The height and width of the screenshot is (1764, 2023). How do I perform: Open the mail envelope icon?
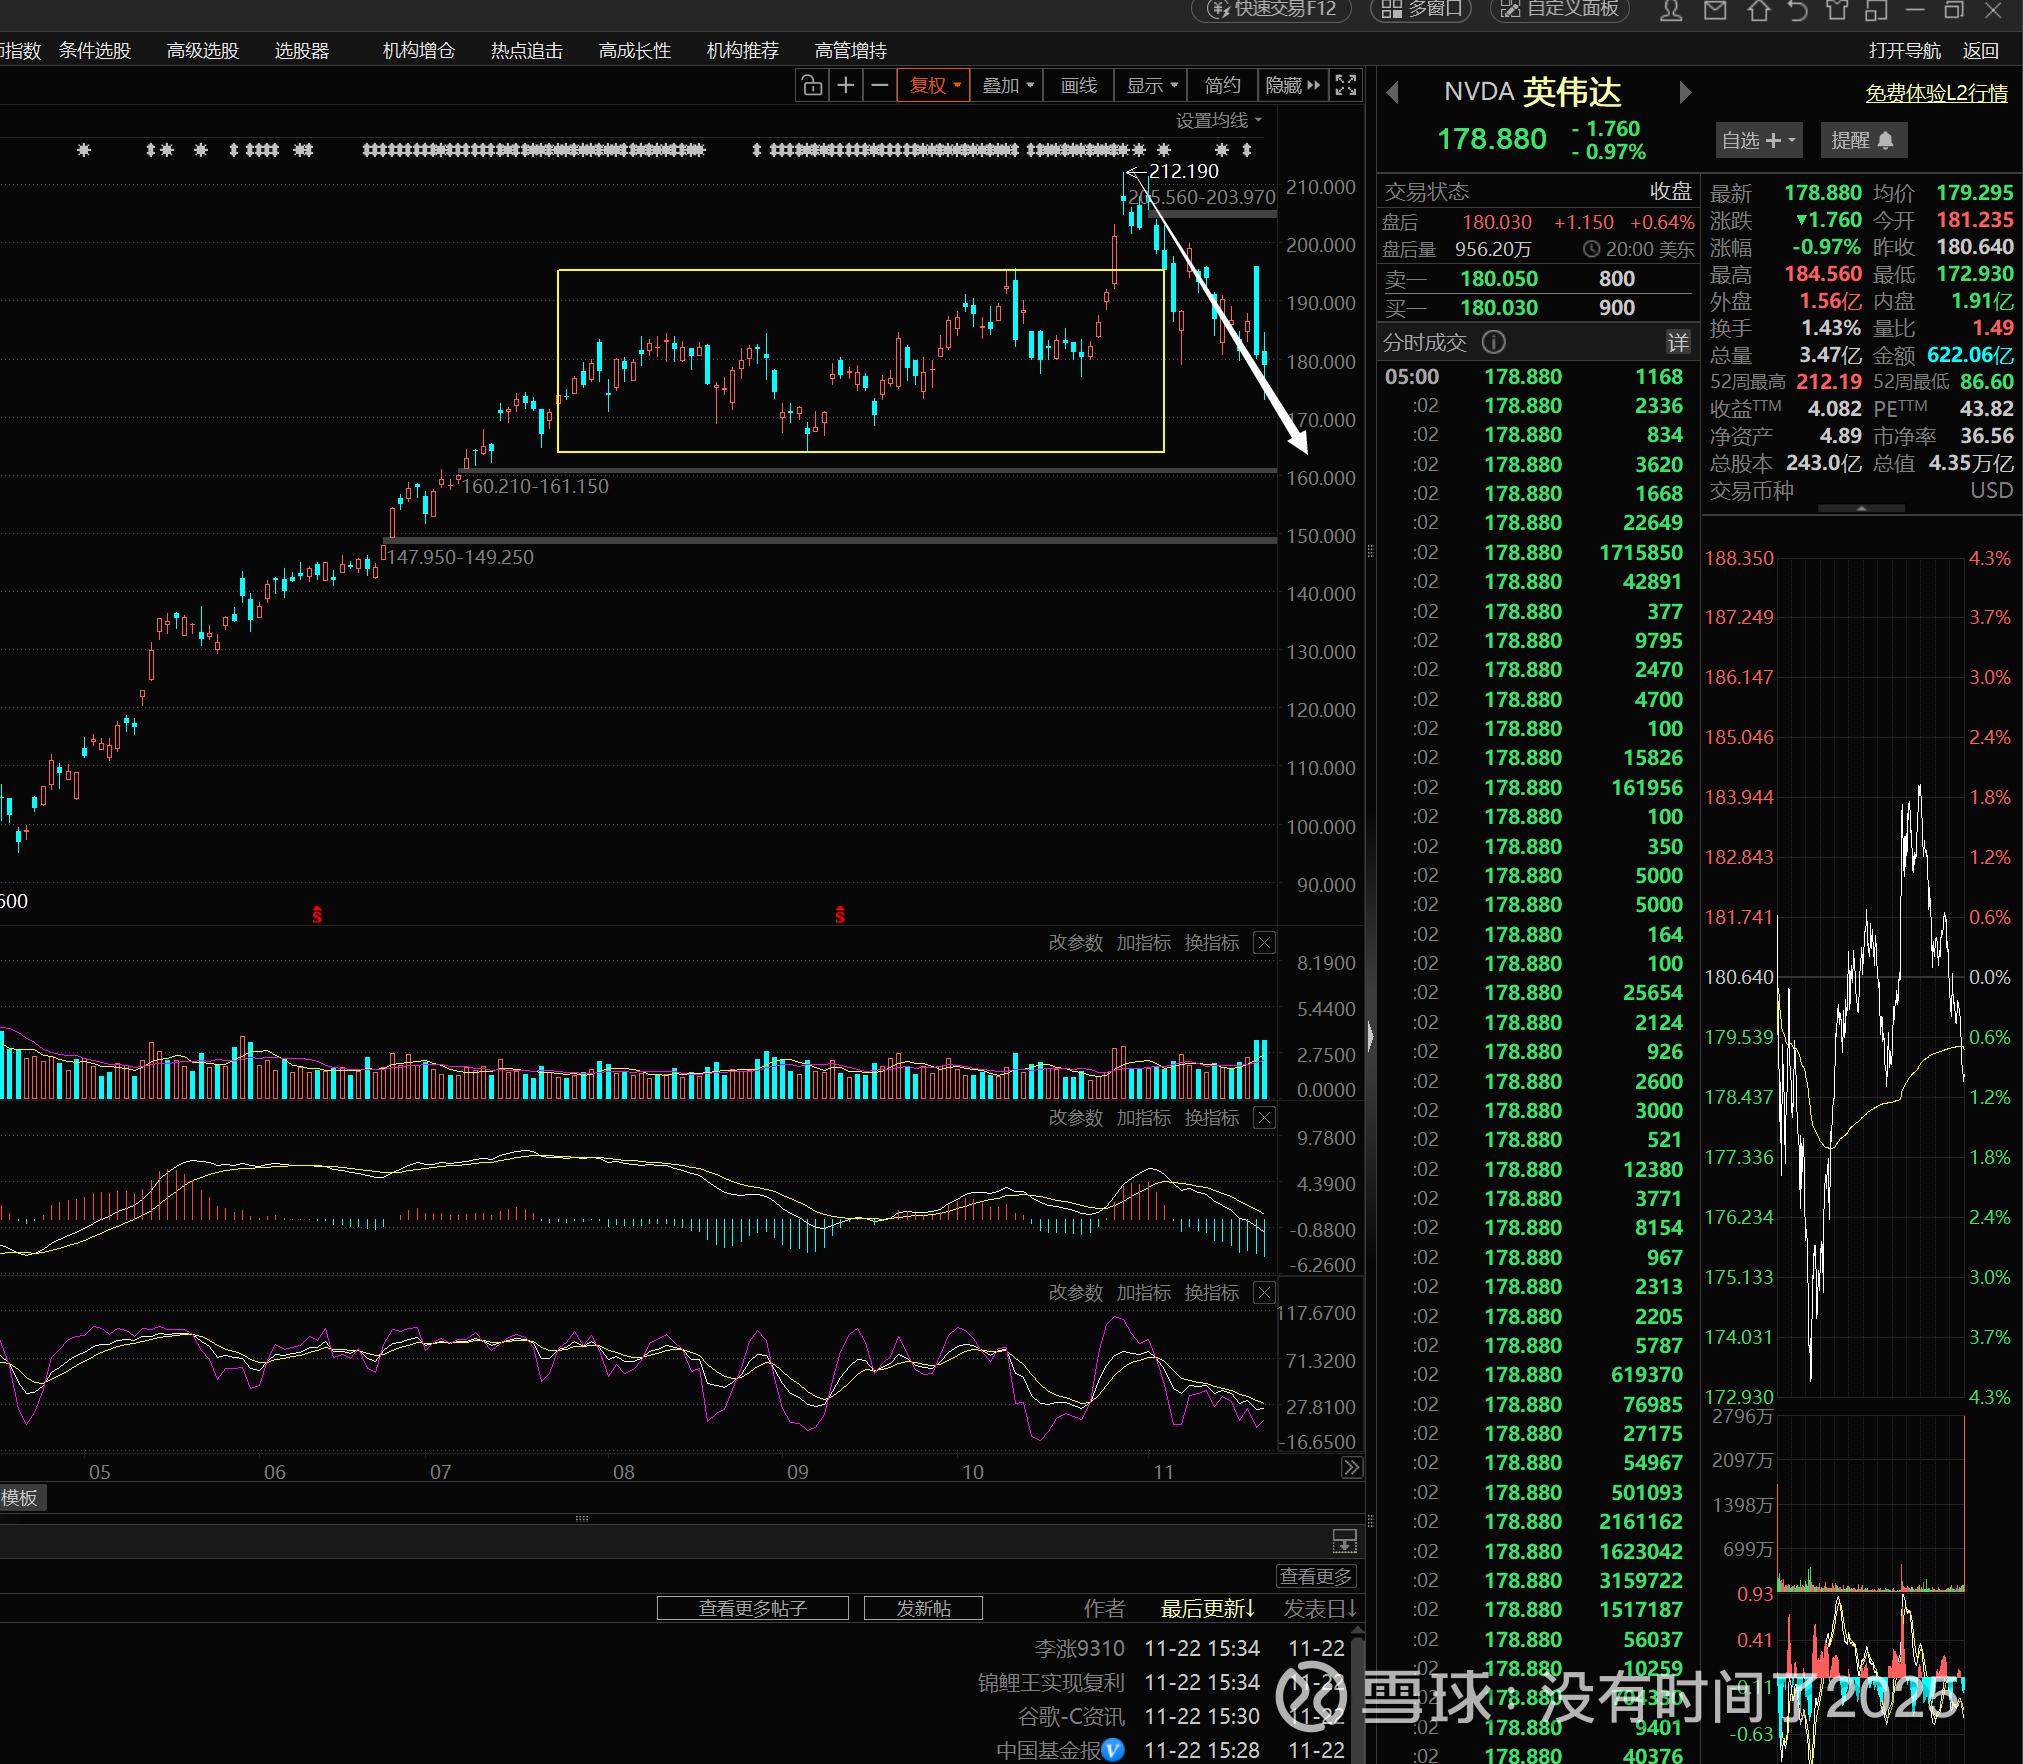pyautogui.click(x=1715, y=11)
